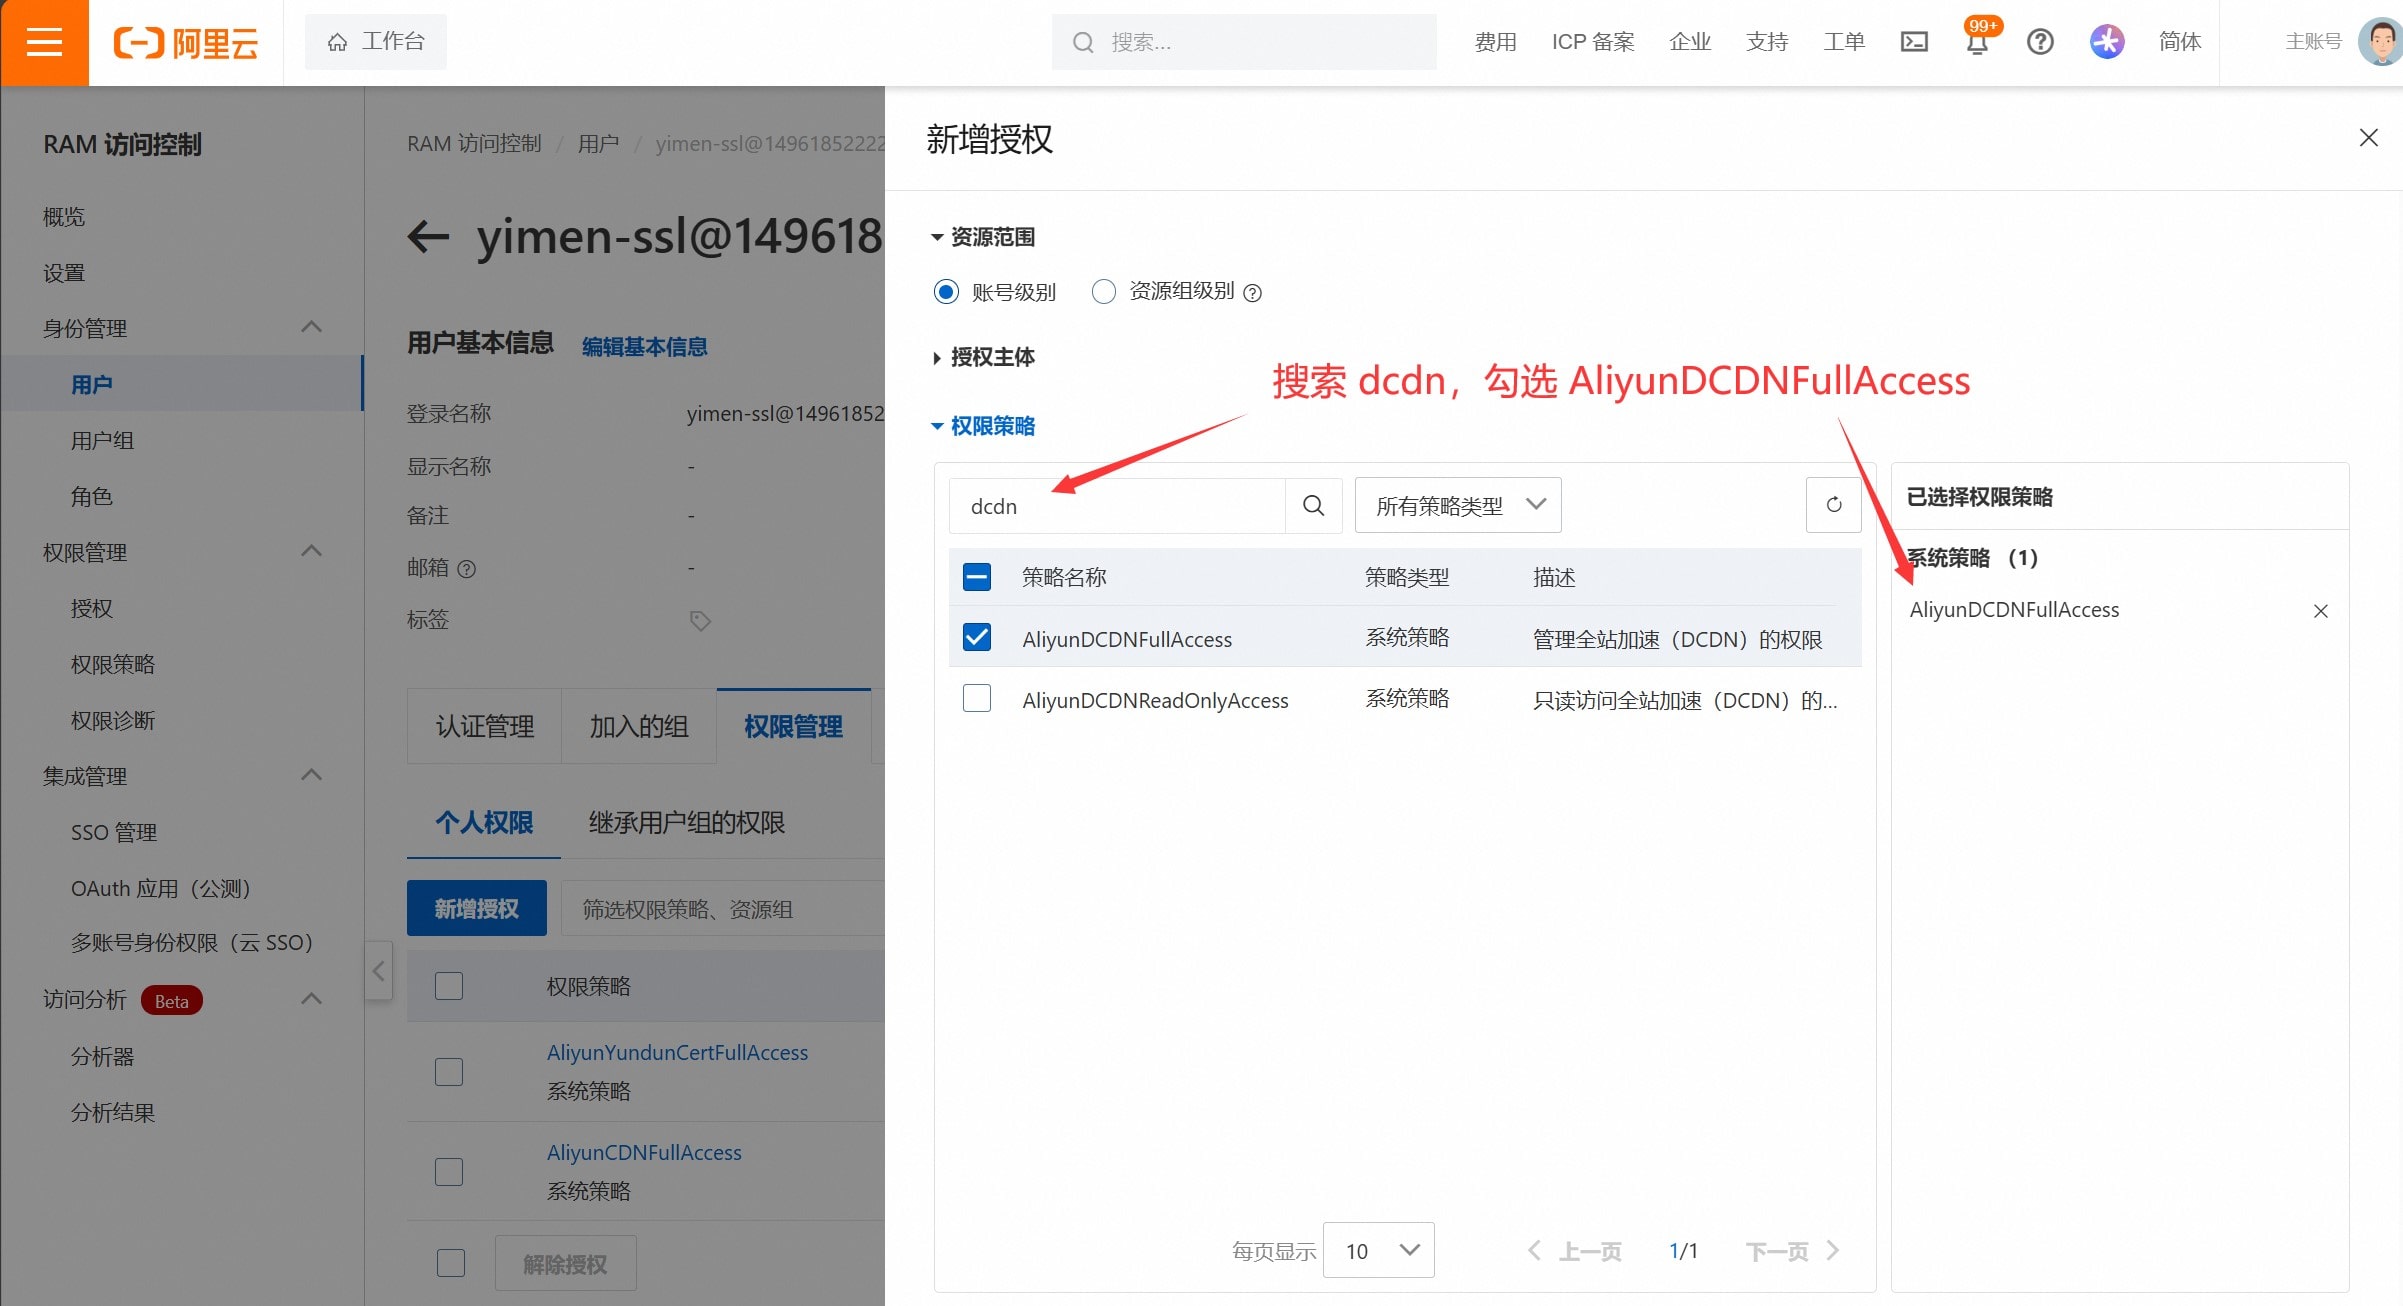Go back using the left arrow

[x=429, y=237]
